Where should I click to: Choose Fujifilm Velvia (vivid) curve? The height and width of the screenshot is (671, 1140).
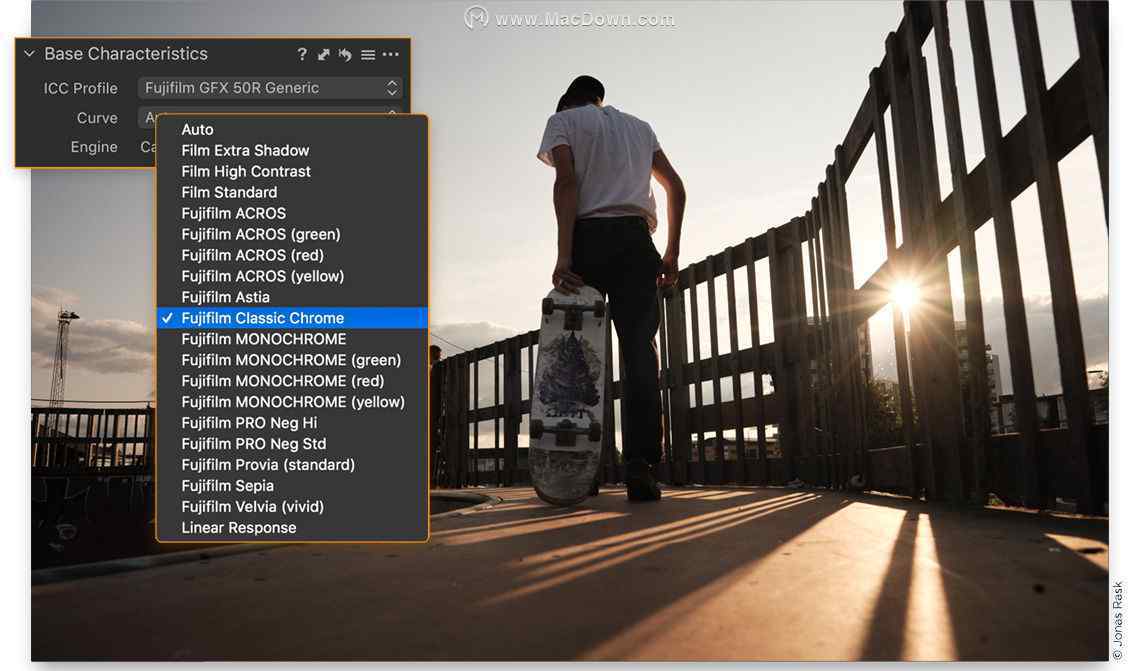click(x=292, y=507)
